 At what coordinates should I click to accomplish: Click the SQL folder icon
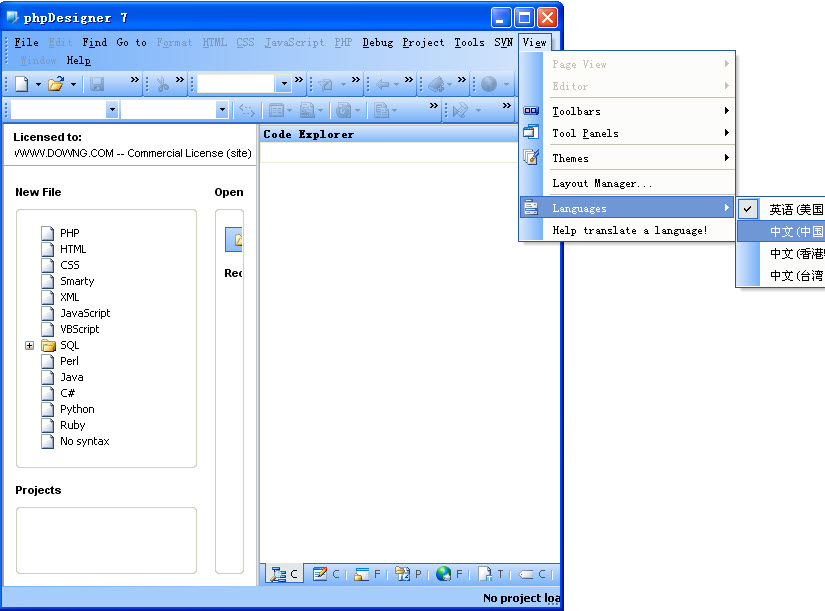pyautogui.click(x=48, y=345)
